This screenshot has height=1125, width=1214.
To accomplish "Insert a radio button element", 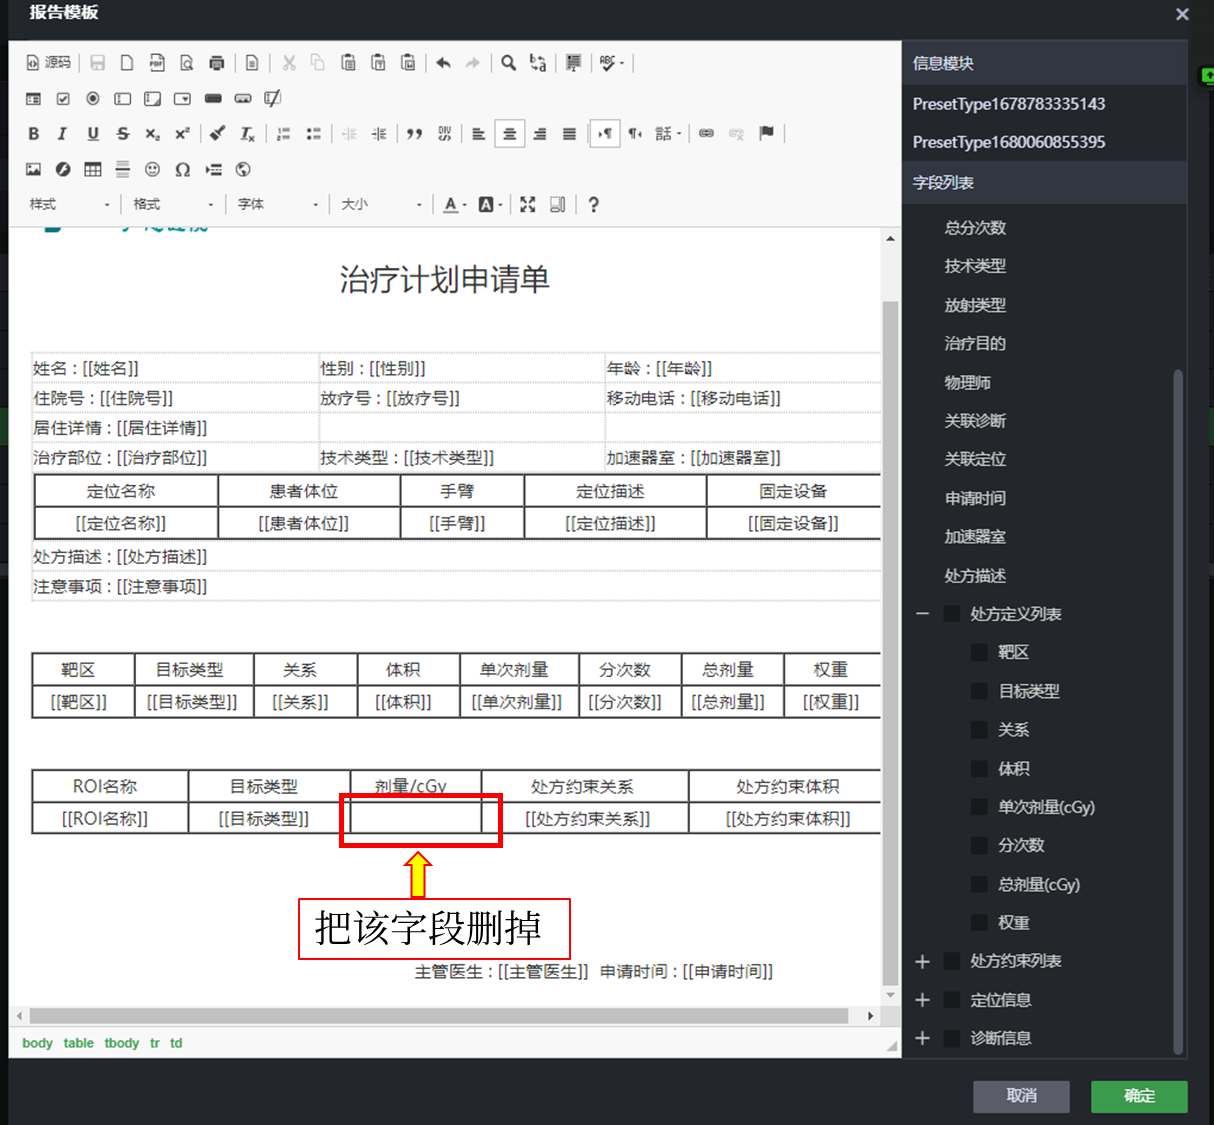I will 93,98.
